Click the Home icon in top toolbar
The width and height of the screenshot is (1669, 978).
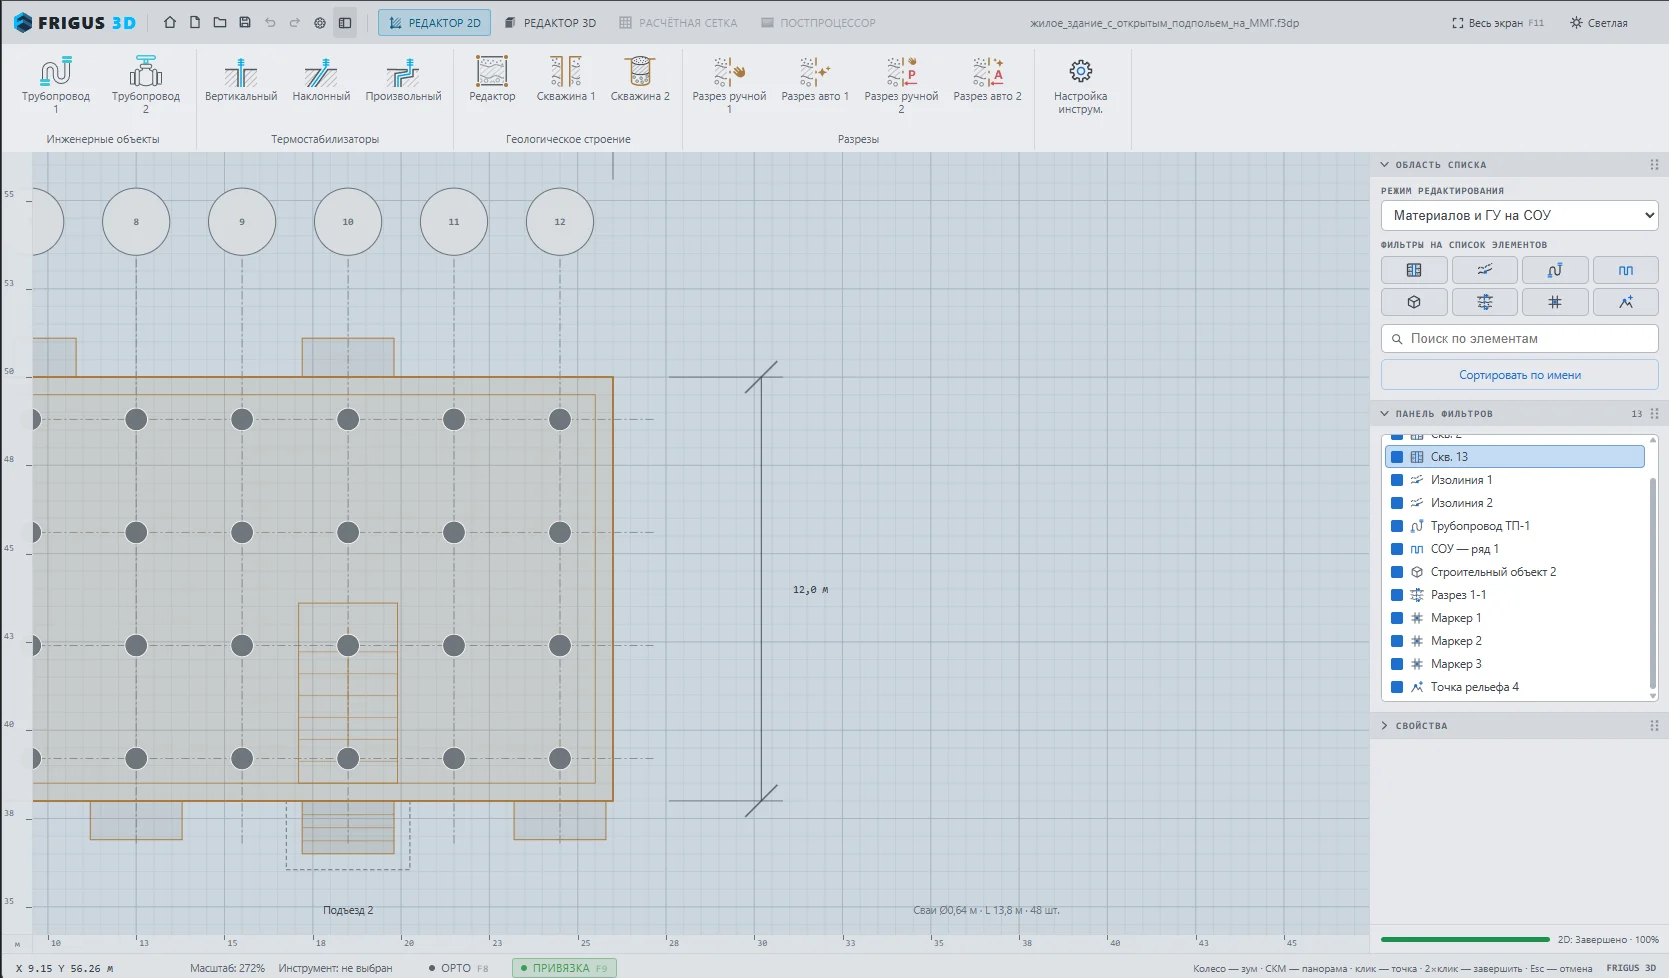(170, 22)
